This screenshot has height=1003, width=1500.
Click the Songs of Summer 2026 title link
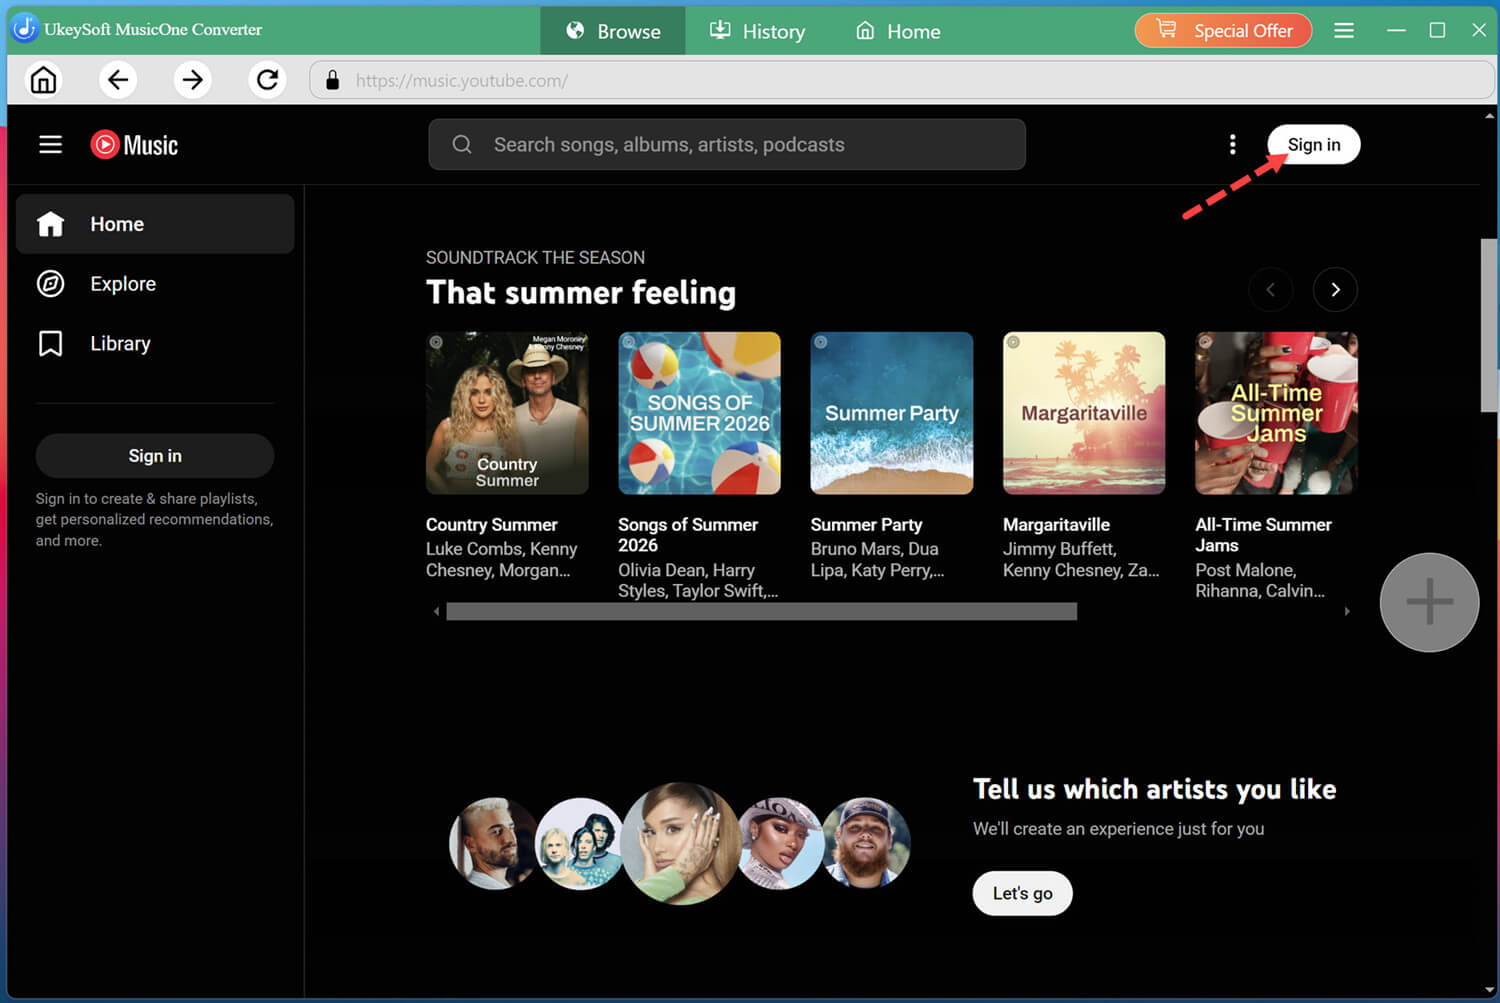[688, 535]
